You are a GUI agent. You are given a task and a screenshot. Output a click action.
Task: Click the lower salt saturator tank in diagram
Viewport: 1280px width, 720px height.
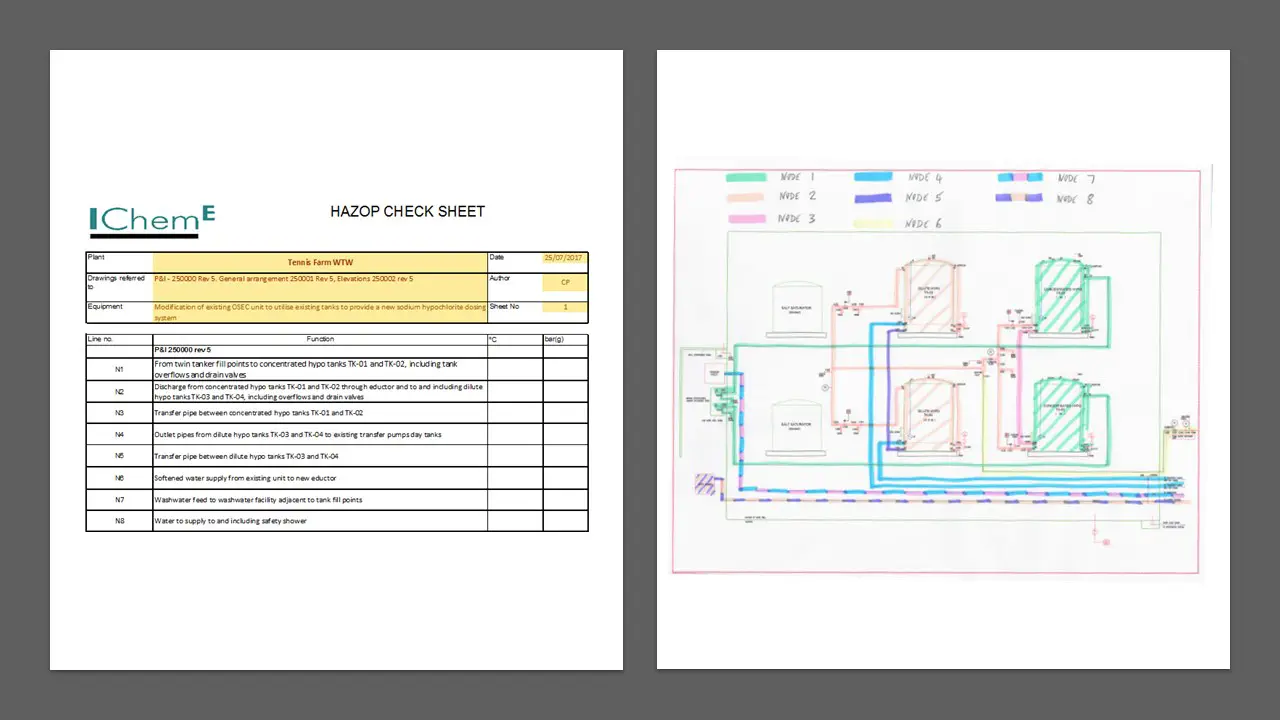pos(799,428)
